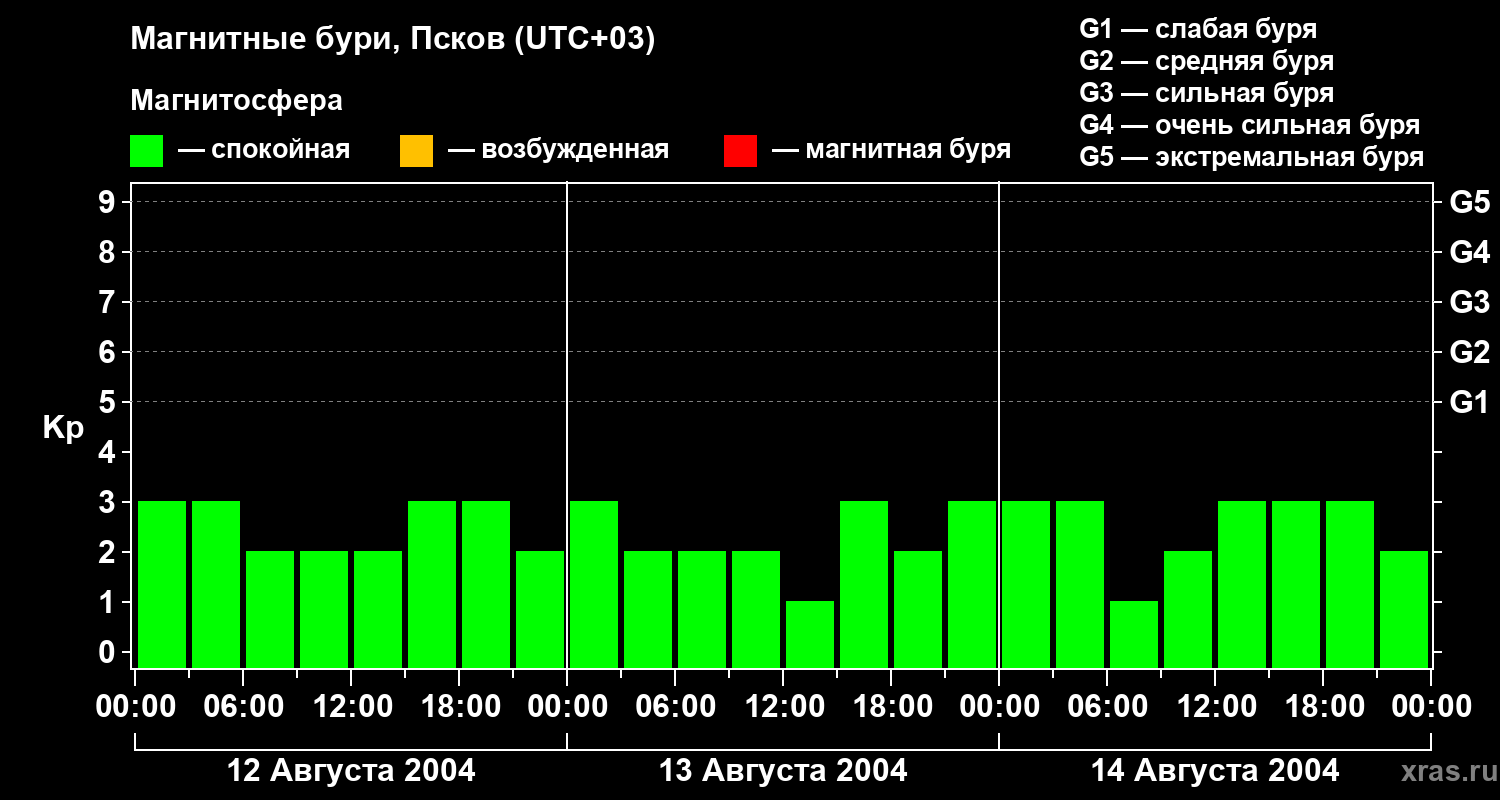Click the legend line 'G5 — экстремальная буря'
The width and height of the screenshot is (1500, 800).
[1252, 157]
